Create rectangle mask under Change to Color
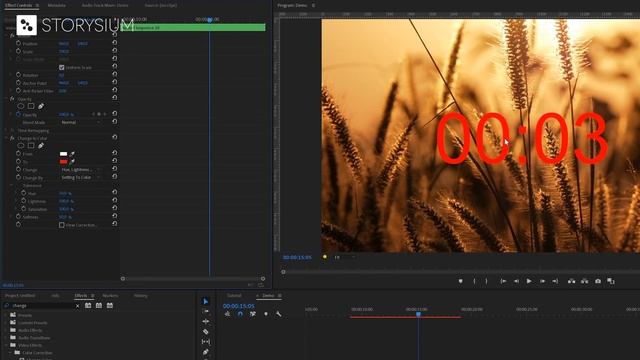 pos(31,145)
